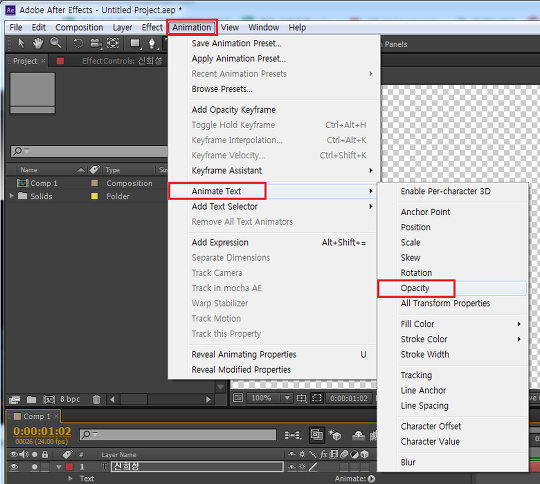540x484 pixels.
Task: Click the label tag column icon in Project panel
Action: 94,169
